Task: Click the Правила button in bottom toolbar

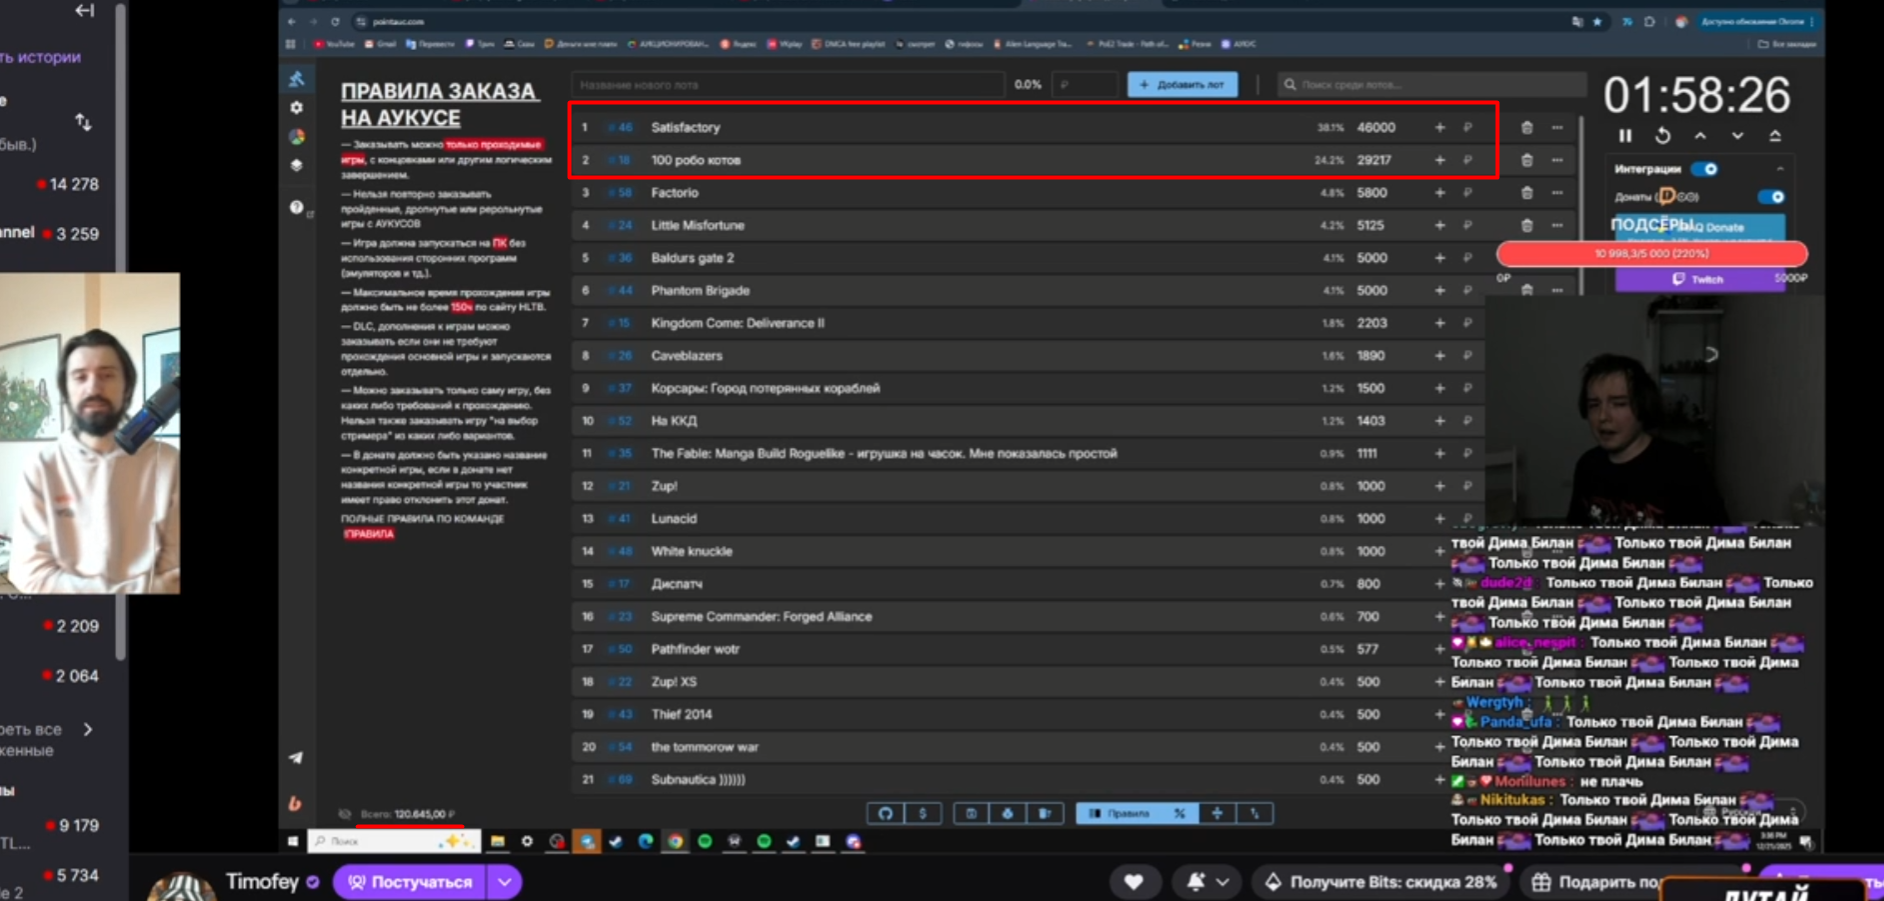Action: (1120, 813)
